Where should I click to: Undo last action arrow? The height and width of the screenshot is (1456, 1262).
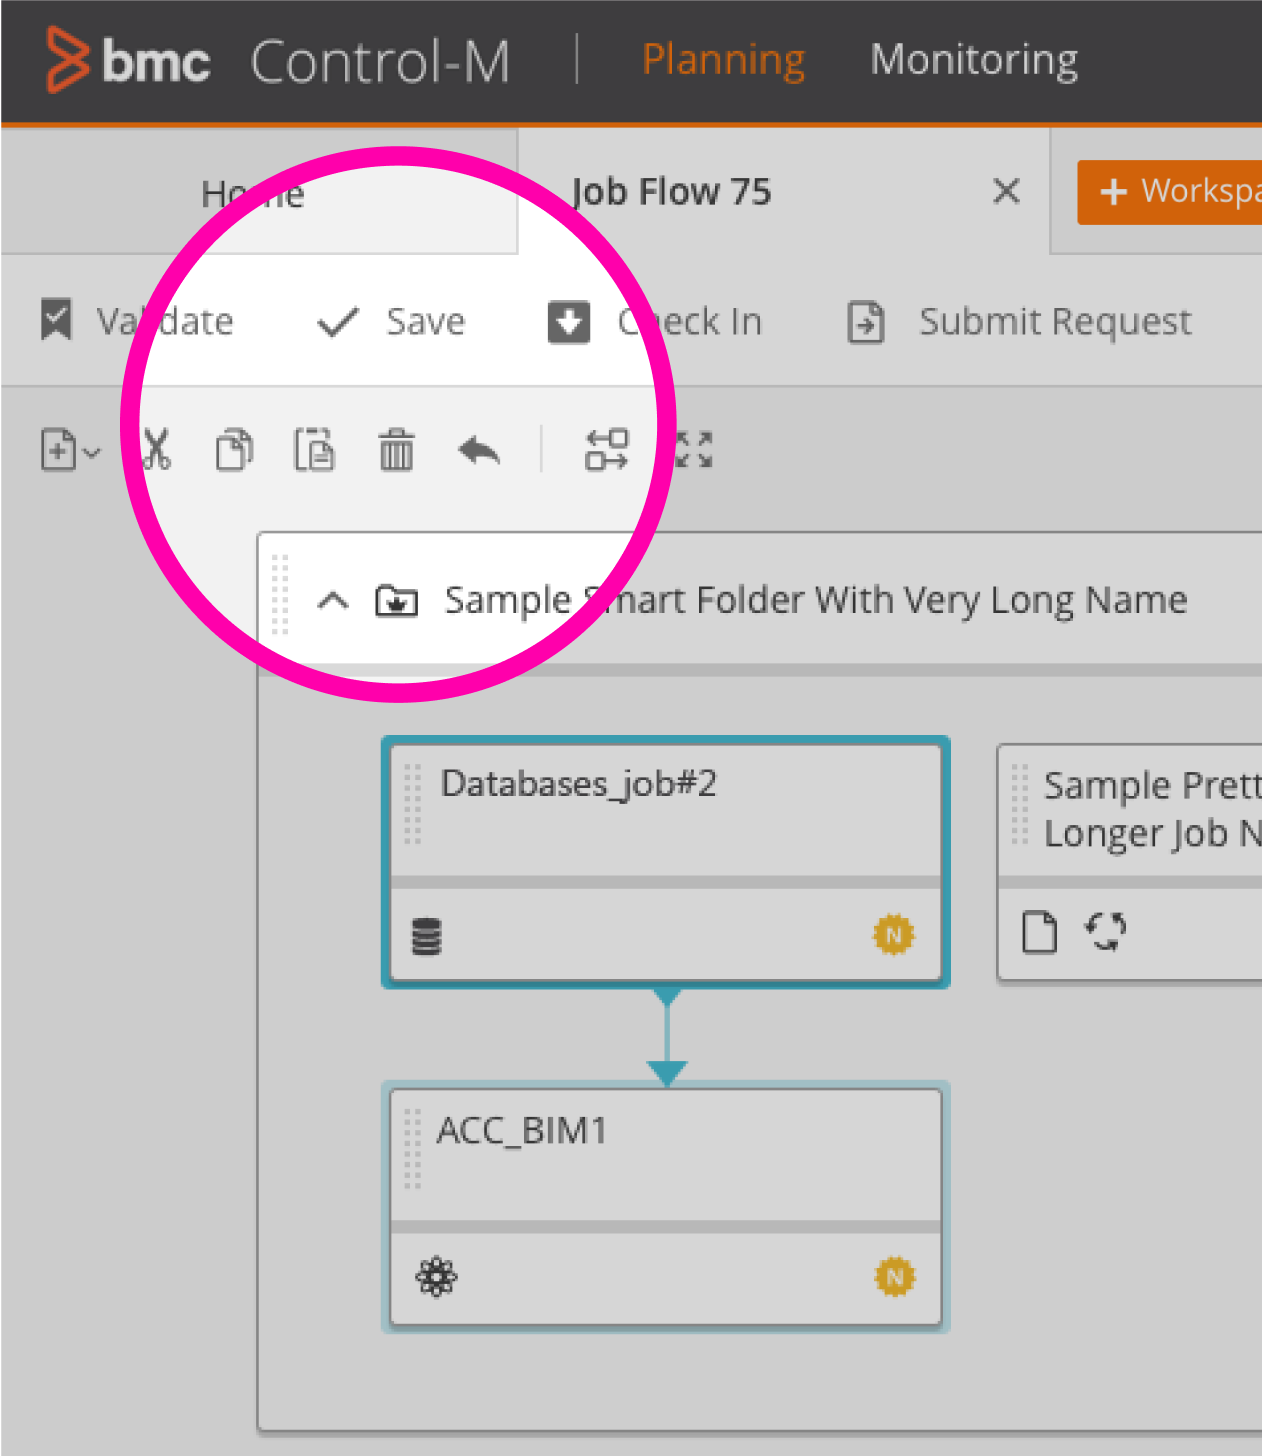[x=479, y=451]
